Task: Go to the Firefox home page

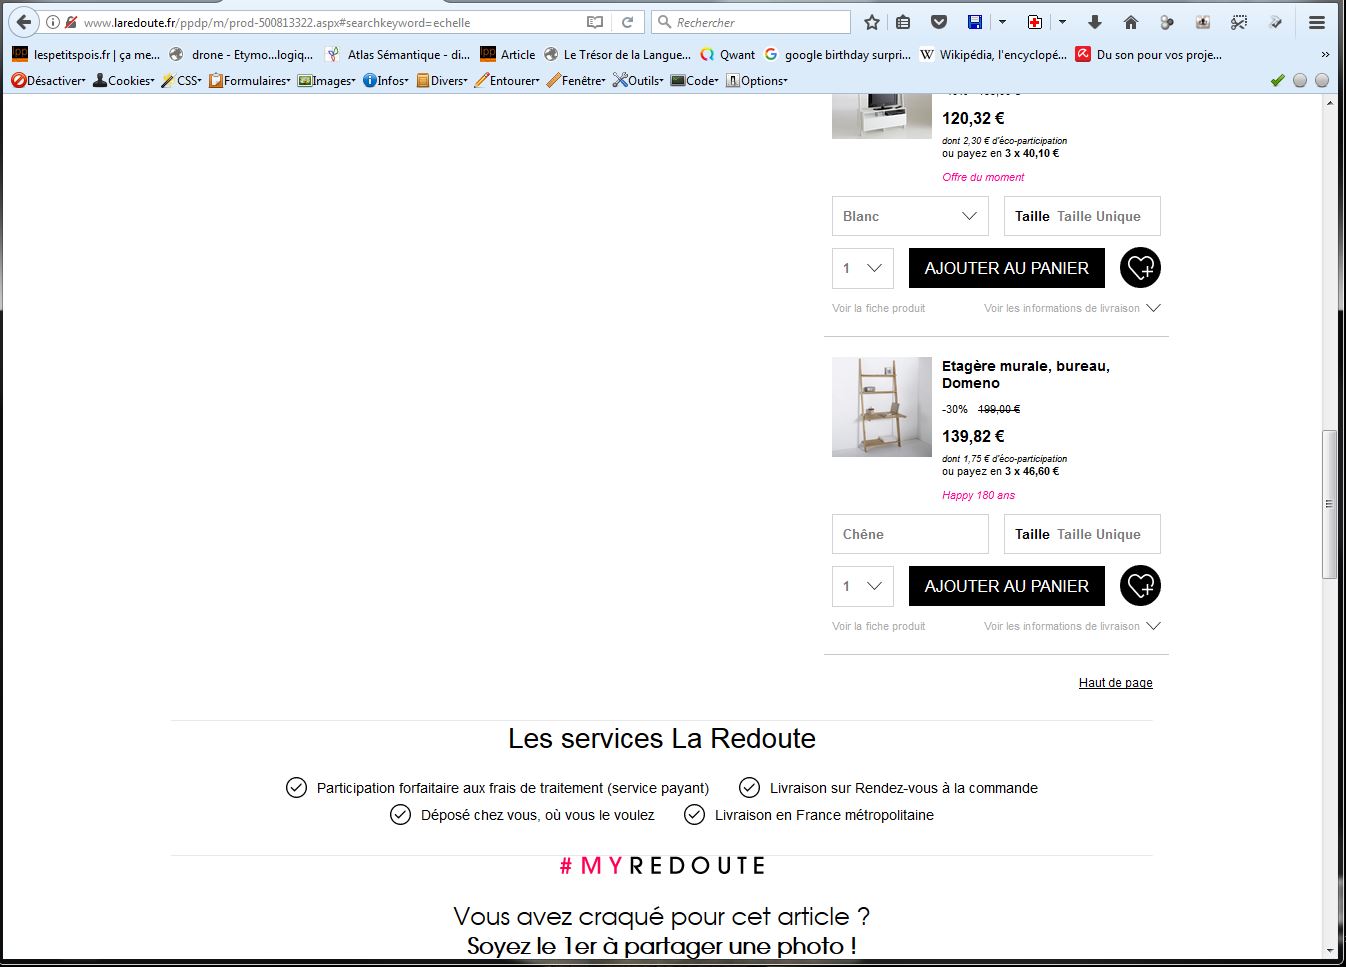Action: coord(1131,22)
